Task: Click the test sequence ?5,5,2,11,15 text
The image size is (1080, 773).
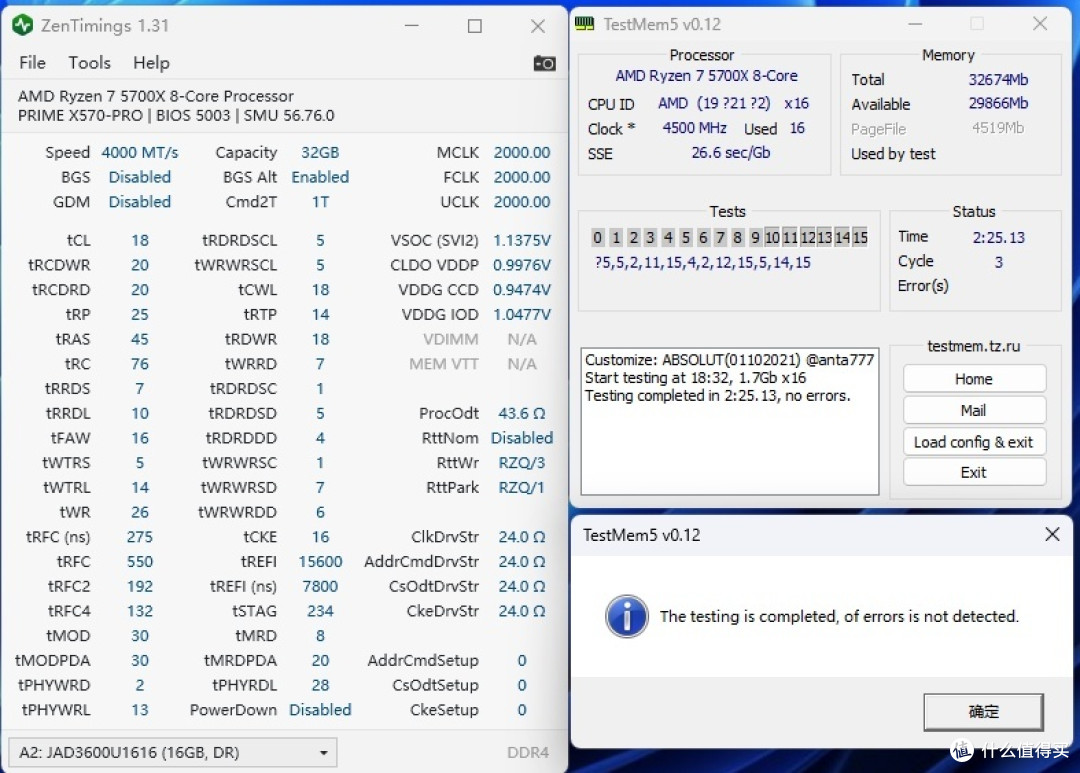Action: pyautogui.click(x=703, y=262)
